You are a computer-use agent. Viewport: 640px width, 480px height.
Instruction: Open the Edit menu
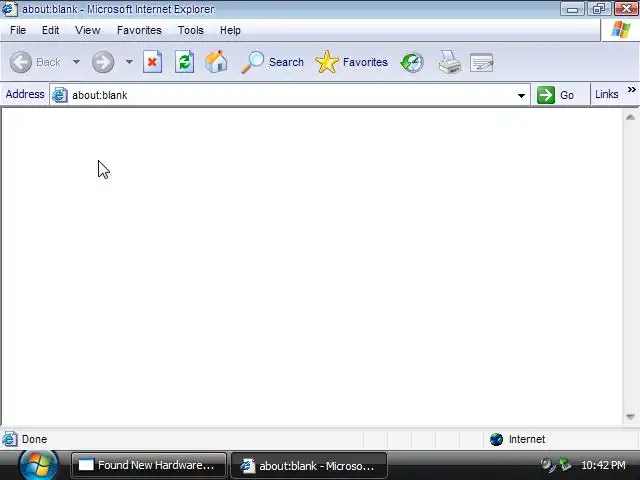point(51,30)
